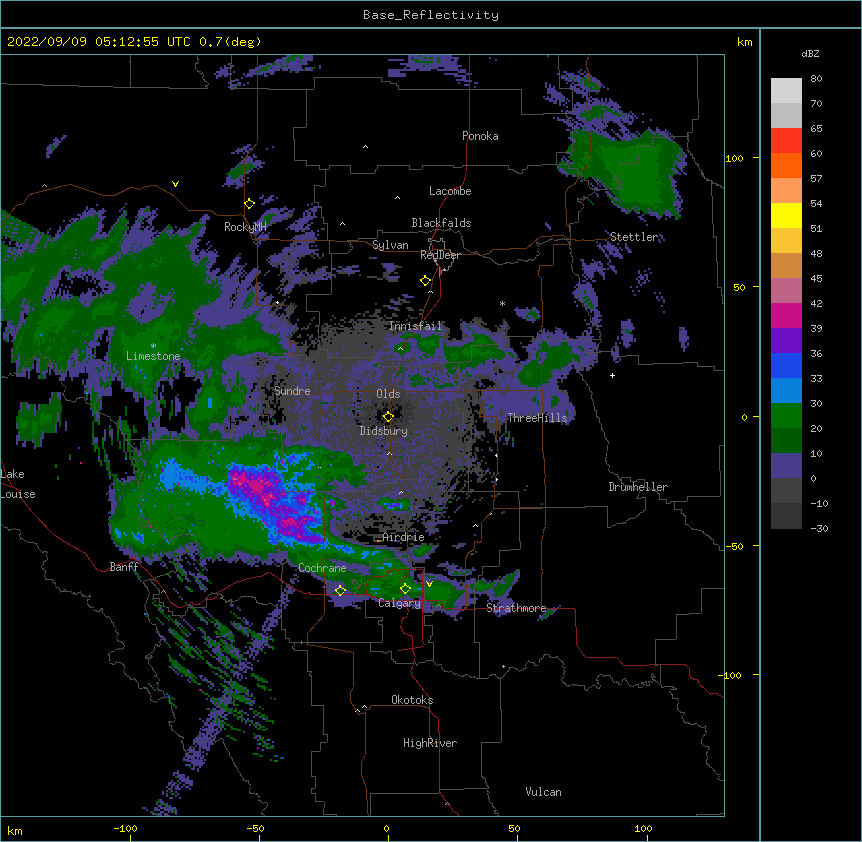Select the 65 dBZ red color swatch

coord(786,141)
